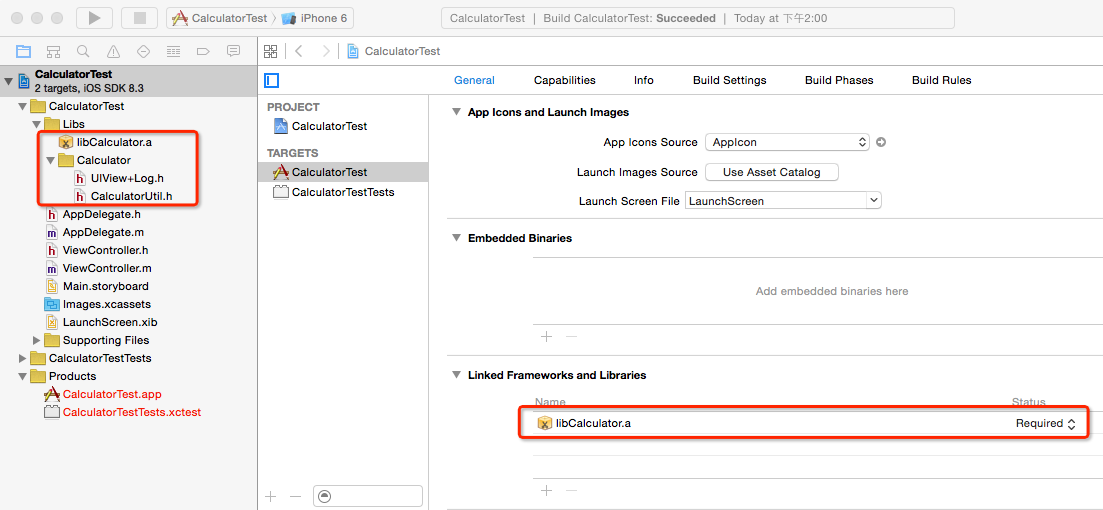Switch to the Build Settings tab
1103x510 pixels.
pos(729,80)
